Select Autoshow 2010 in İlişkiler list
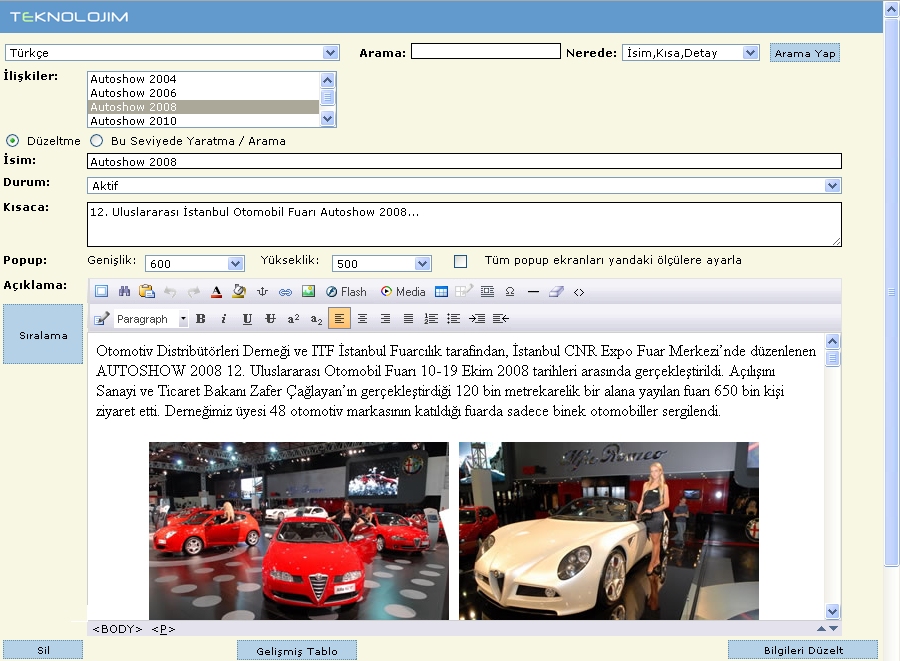This screenshot has height=661, width=900. 203,120
